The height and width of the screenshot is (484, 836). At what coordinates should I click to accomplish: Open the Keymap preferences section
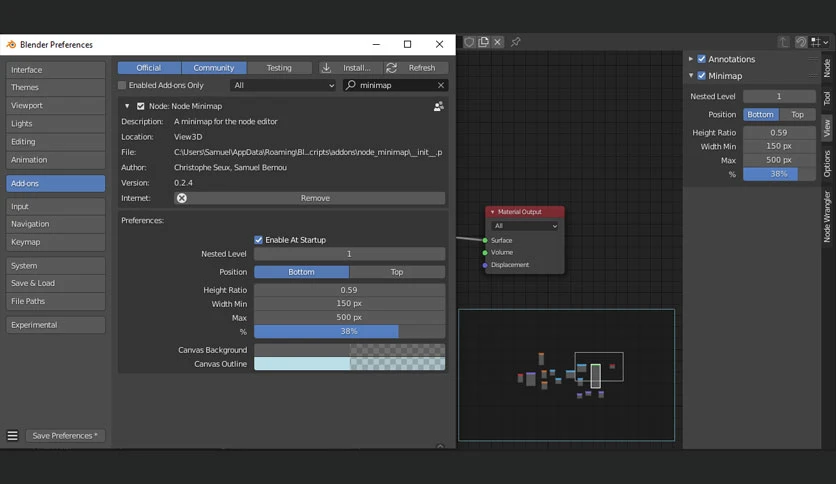[x=55, y=242]
